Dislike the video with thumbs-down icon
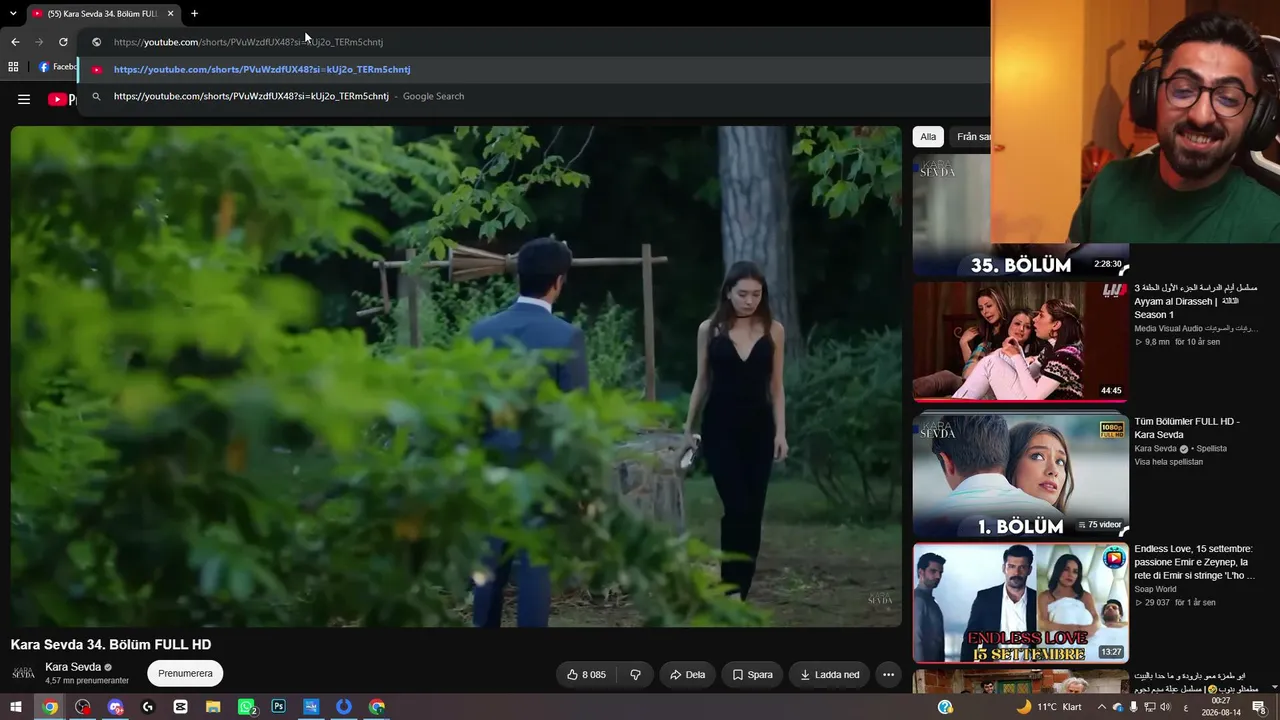The width and height of the screenshot is (1280, 720). click(x=635, y=675)
